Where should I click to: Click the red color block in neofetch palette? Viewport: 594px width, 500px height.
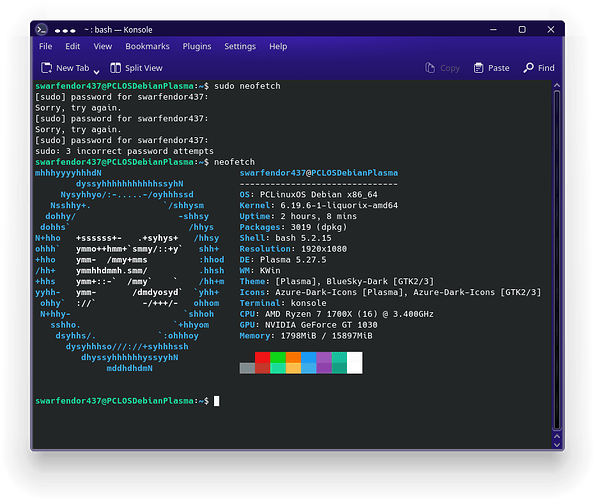pos(262,357)
